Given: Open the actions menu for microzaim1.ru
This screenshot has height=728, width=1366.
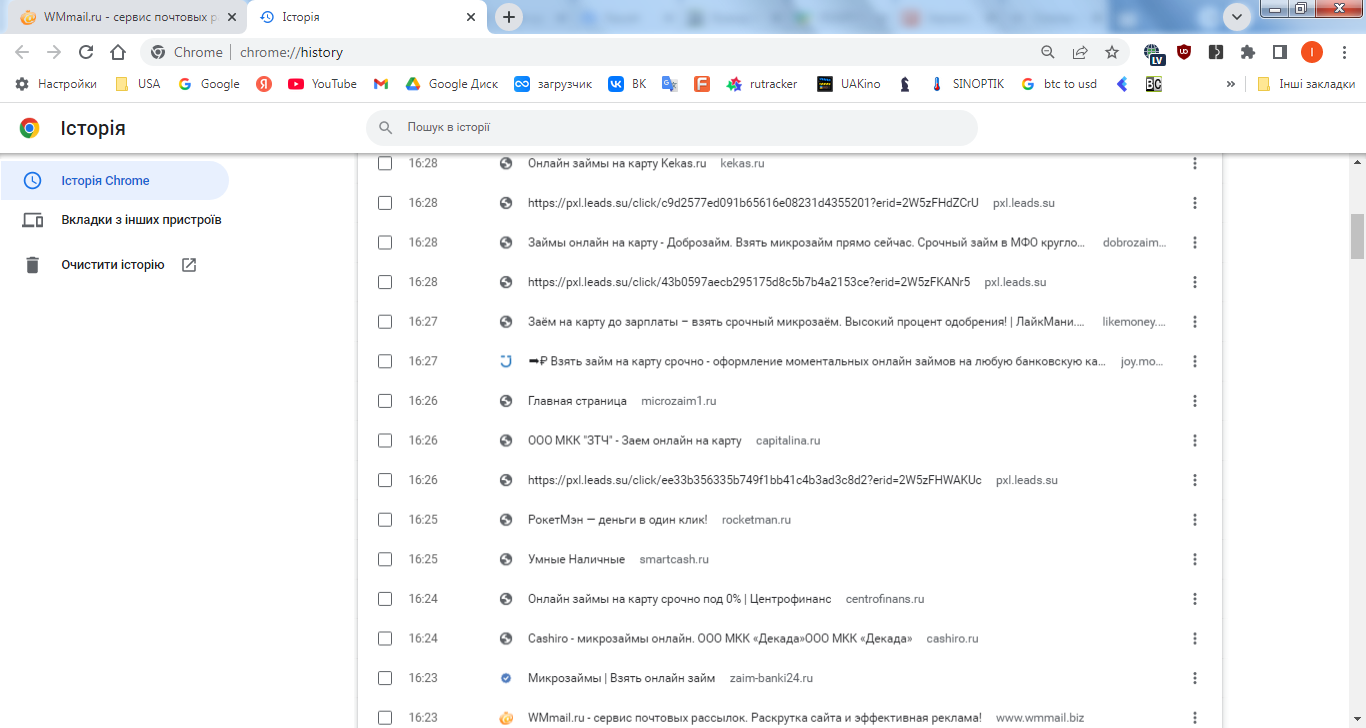Looking at the screenshot, I should (x=1195, y=401).
